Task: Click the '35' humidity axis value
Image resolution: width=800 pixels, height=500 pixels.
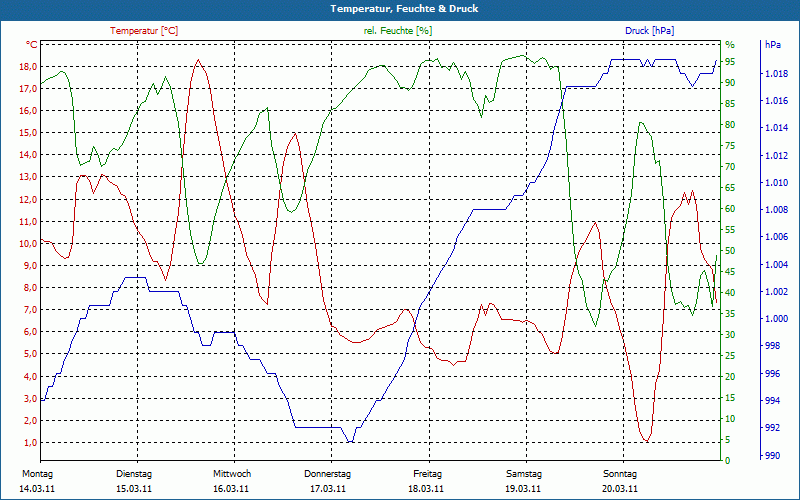Action: point(730,314)
